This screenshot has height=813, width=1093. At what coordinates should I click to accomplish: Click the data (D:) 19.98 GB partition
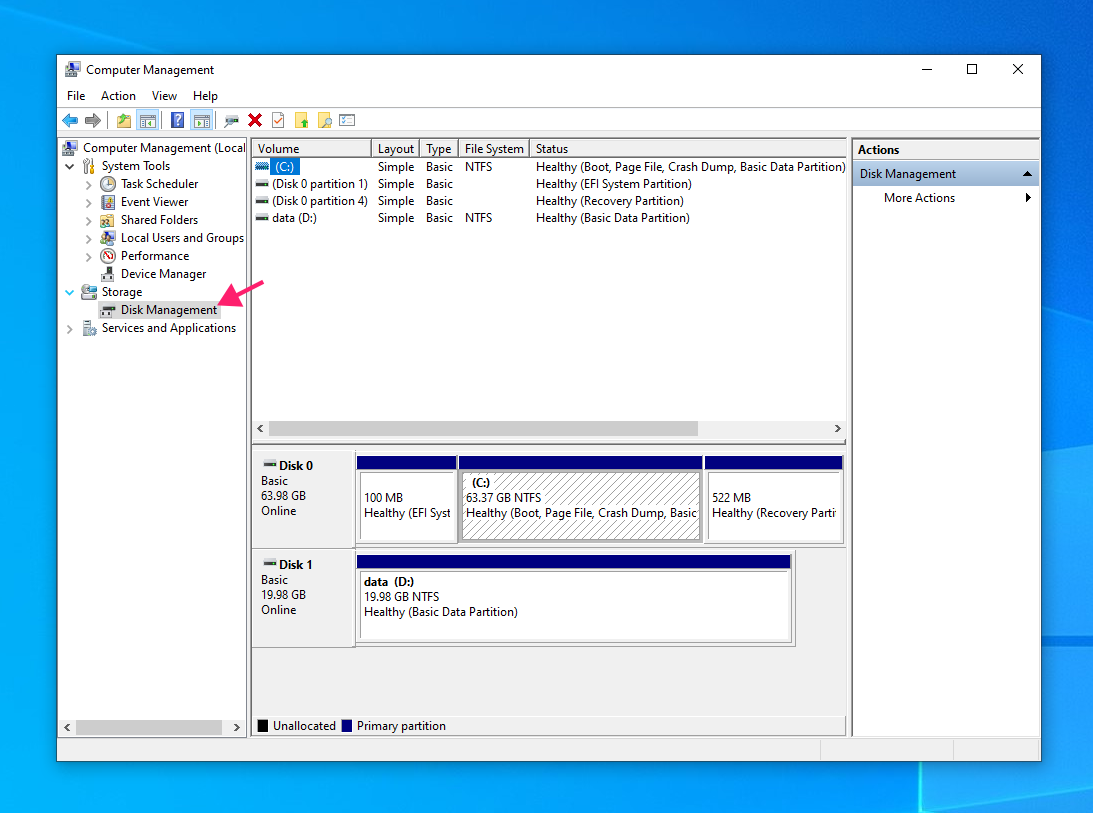[574, 598]
